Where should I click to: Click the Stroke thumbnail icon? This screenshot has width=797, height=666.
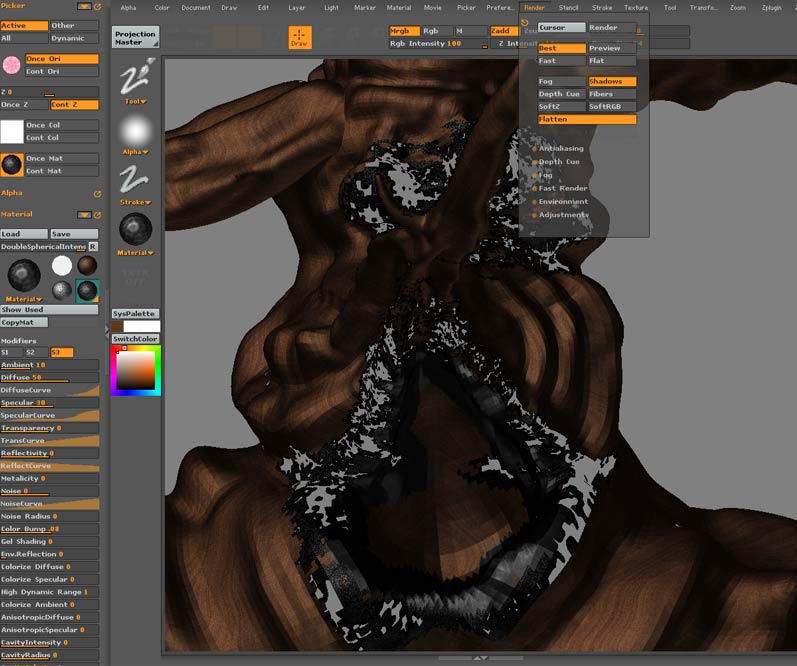134,179
